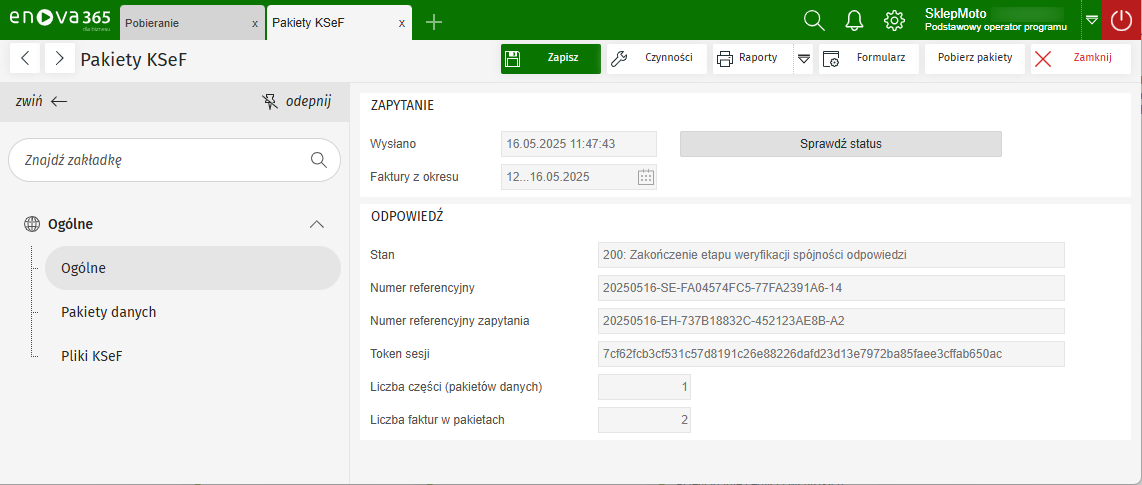The width and height of the screenshot is (1142, 485).
Task: Click the Sprawdź status button
Action: tap(840, 144)
